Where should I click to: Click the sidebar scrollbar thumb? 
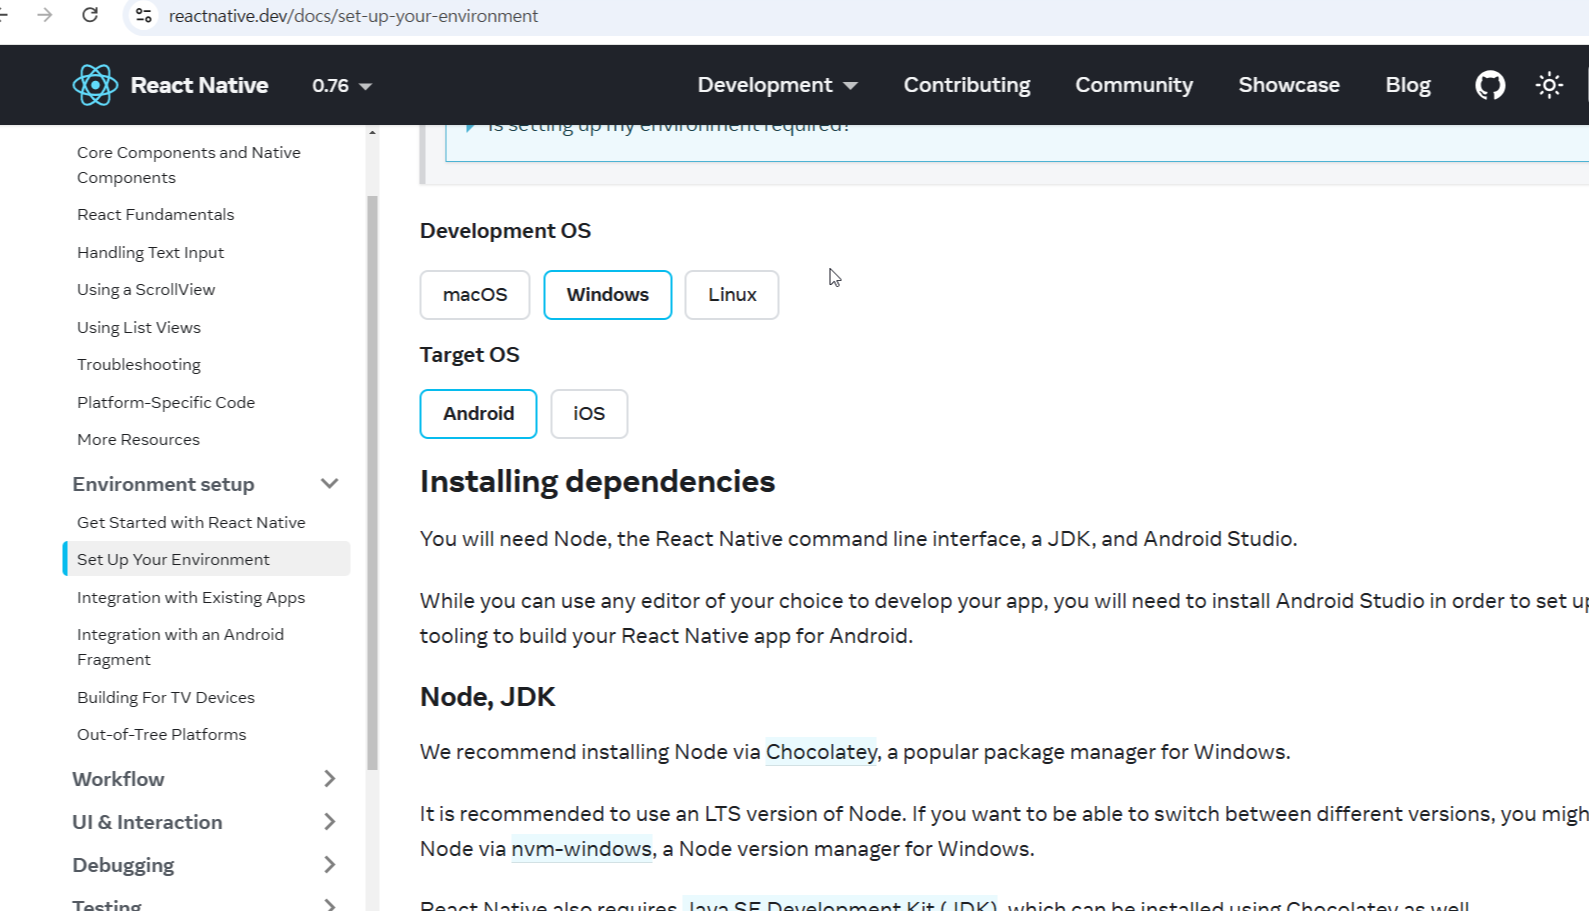(372, 482)
